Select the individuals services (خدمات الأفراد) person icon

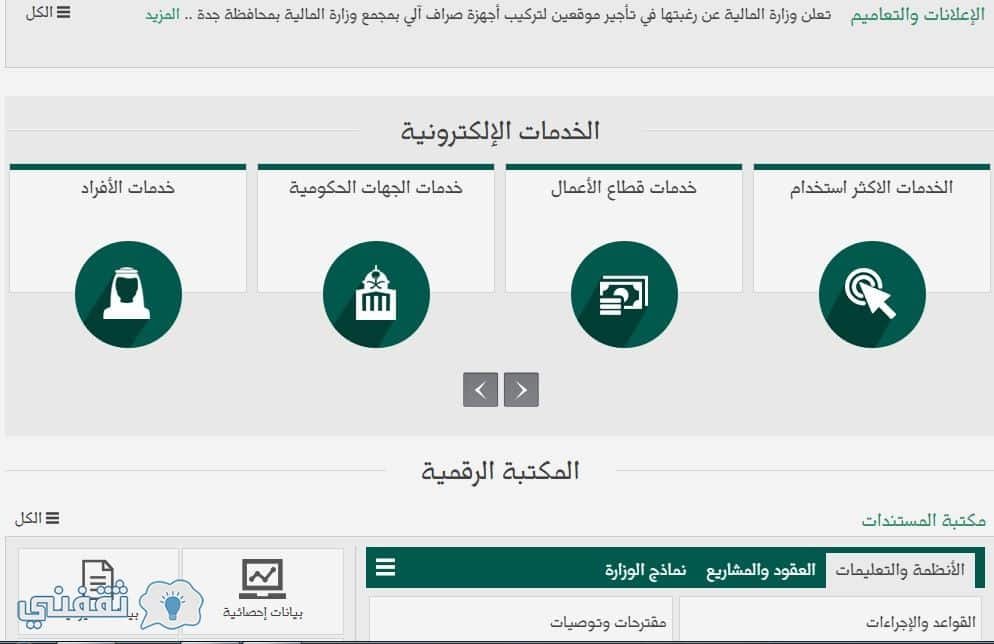[x=128, y=293]
